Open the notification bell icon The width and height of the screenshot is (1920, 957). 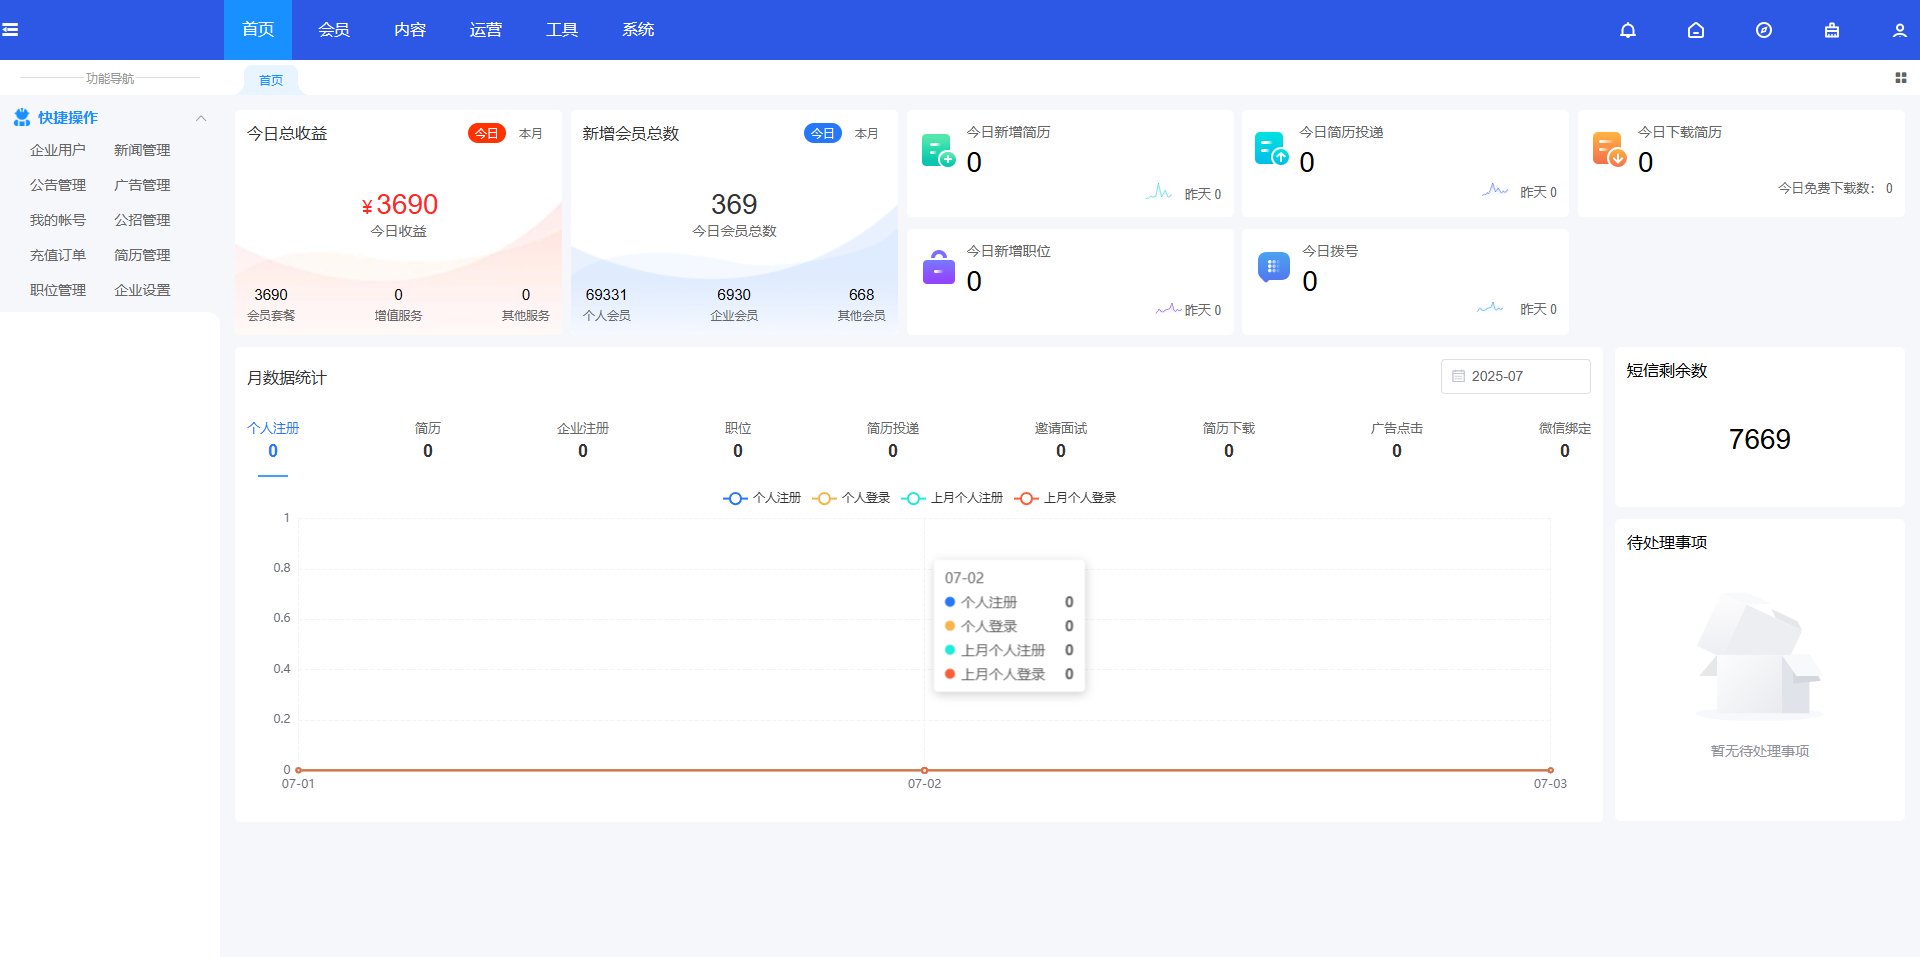[x=1627, y=30]
